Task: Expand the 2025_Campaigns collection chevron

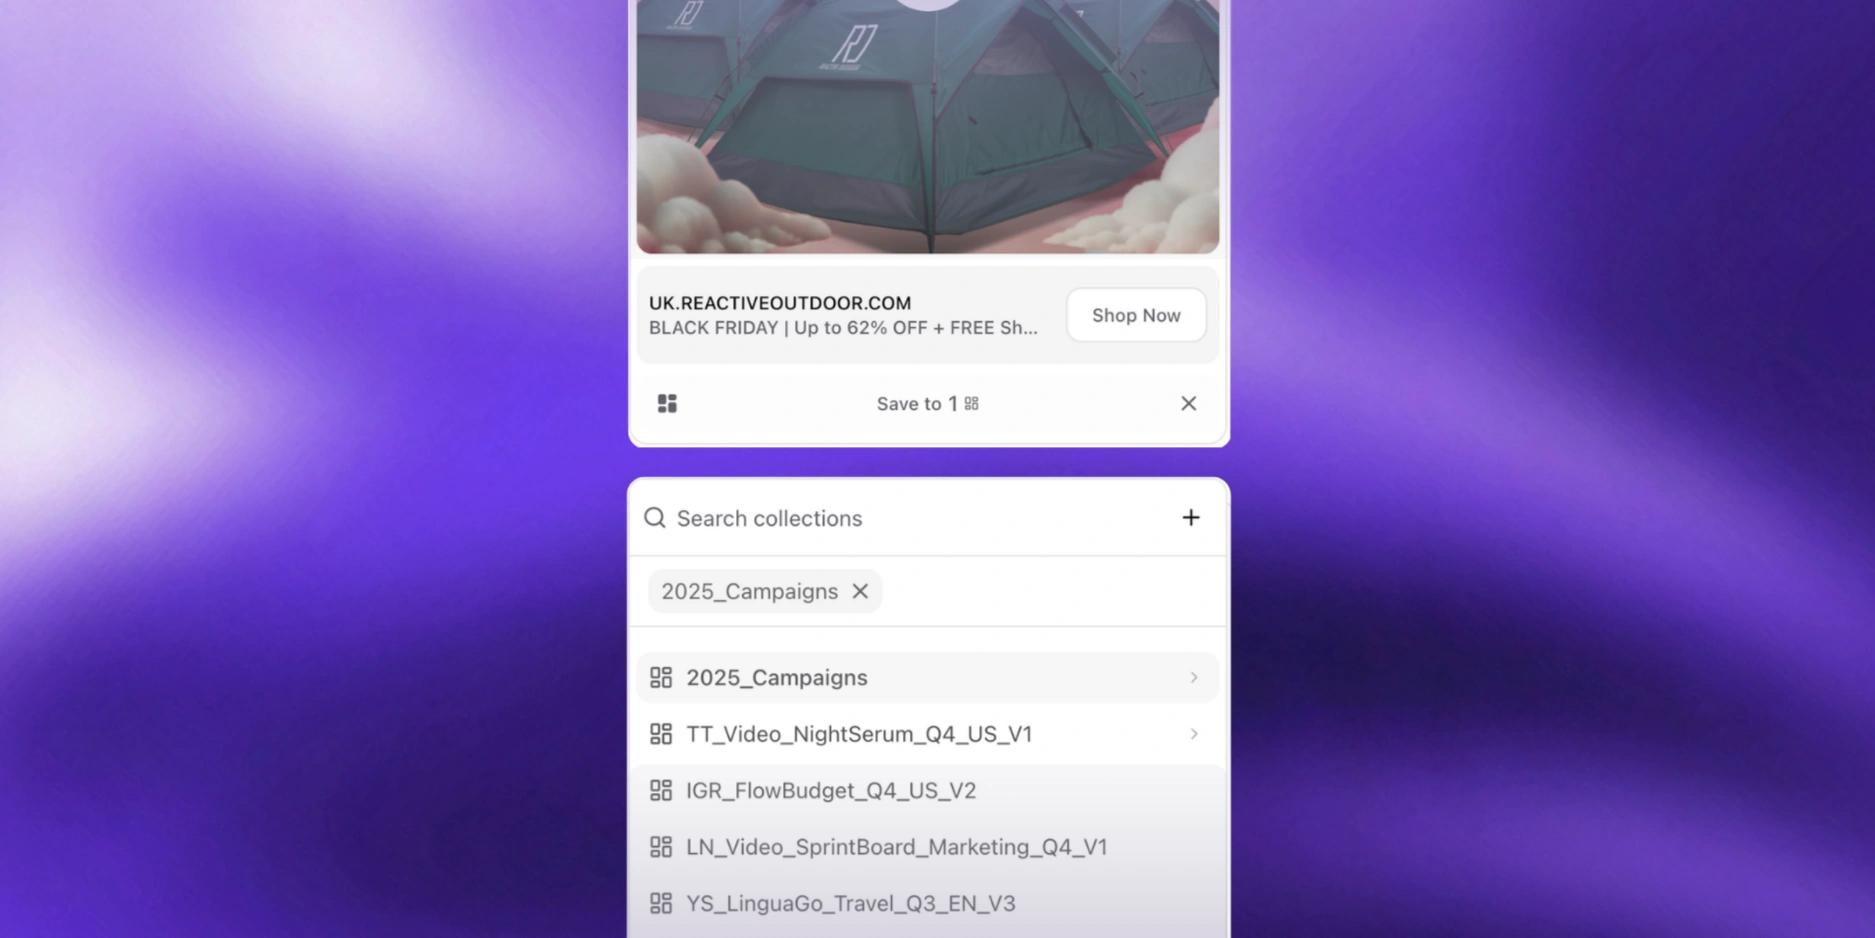Action: tap(1193, 677)
